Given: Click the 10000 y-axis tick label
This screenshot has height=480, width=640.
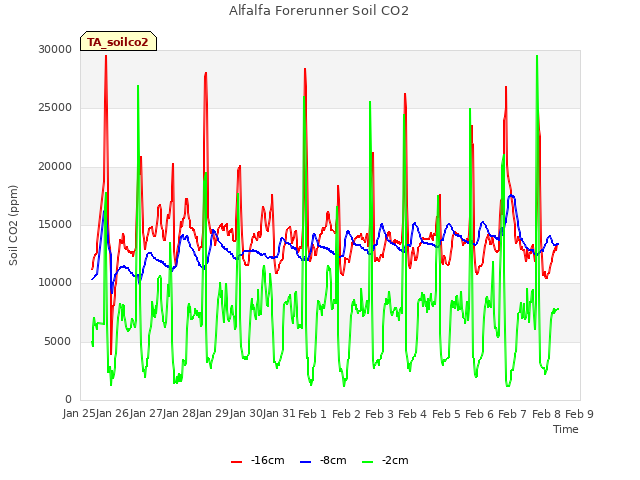Looking at the screenshot, I should [x=55, y=282].
